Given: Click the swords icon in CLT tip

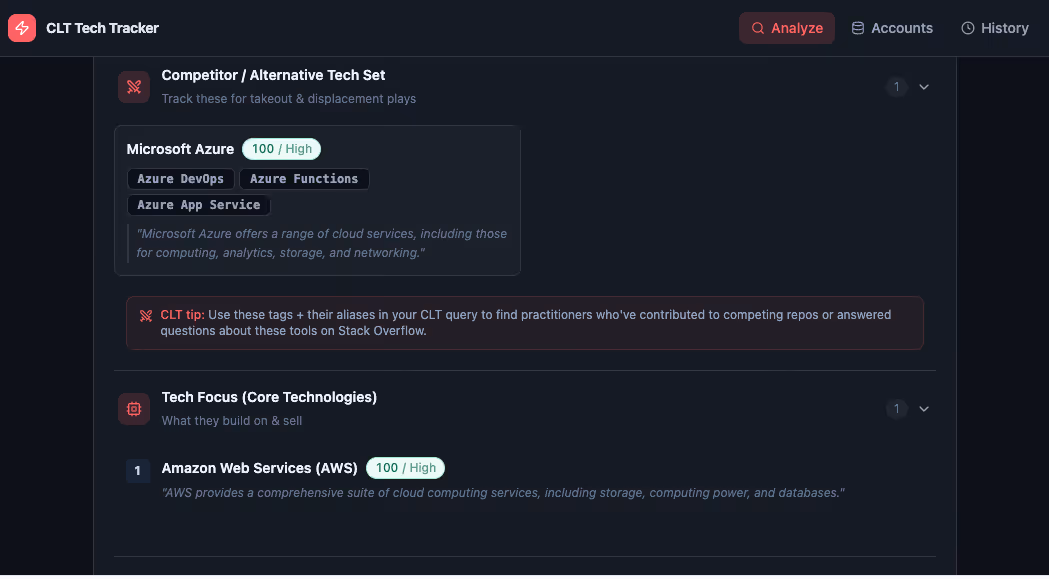Looking at the screenshot, I should pyautogui.click(x=146, y=316).
